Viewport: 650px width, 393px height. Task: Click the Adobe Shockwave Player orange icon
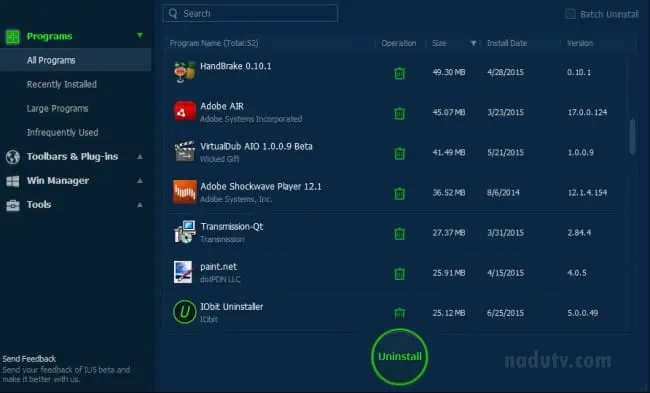click(184, 192)
